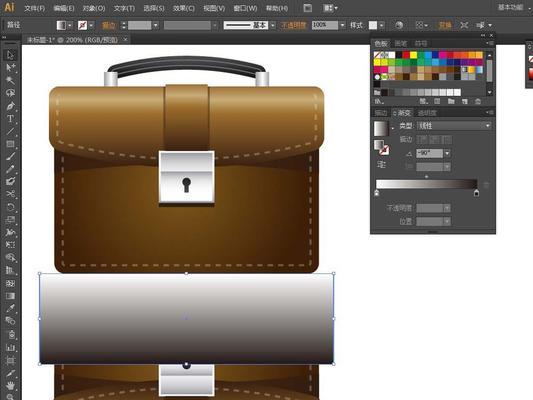The height and width of the screenshot is (400, 533).
Task: Choose the Hand tool
Action: (10, 386)
